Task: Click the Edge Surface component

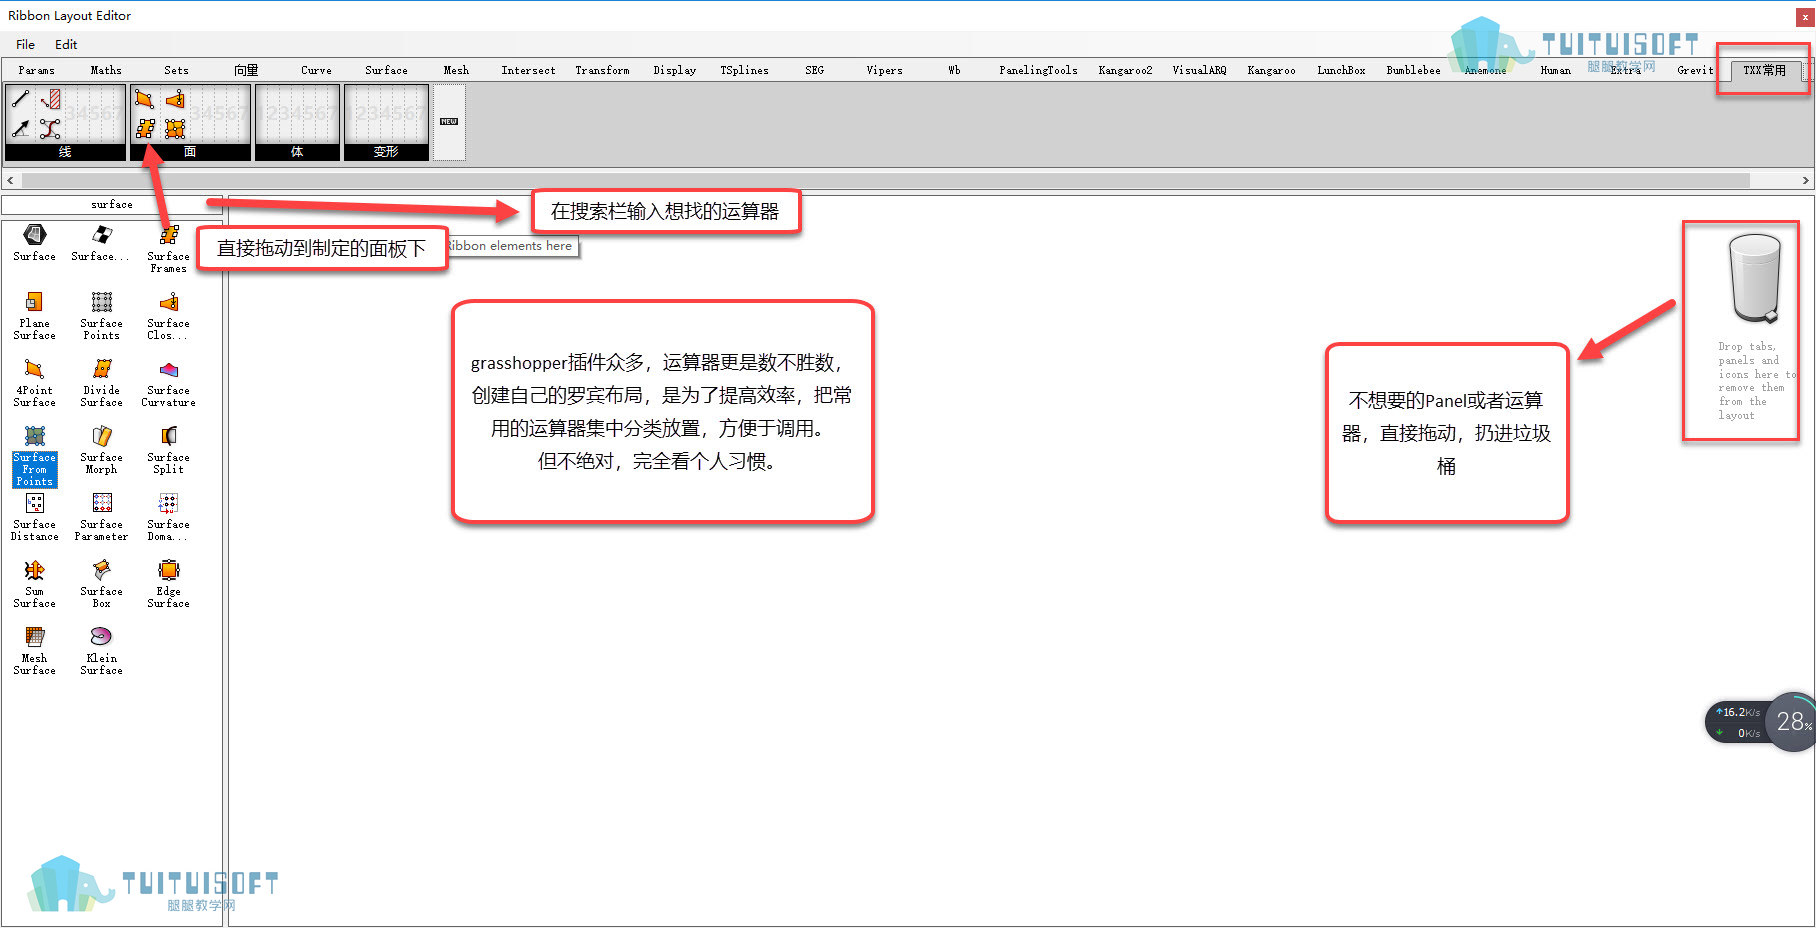Action: tap(168, 584)
